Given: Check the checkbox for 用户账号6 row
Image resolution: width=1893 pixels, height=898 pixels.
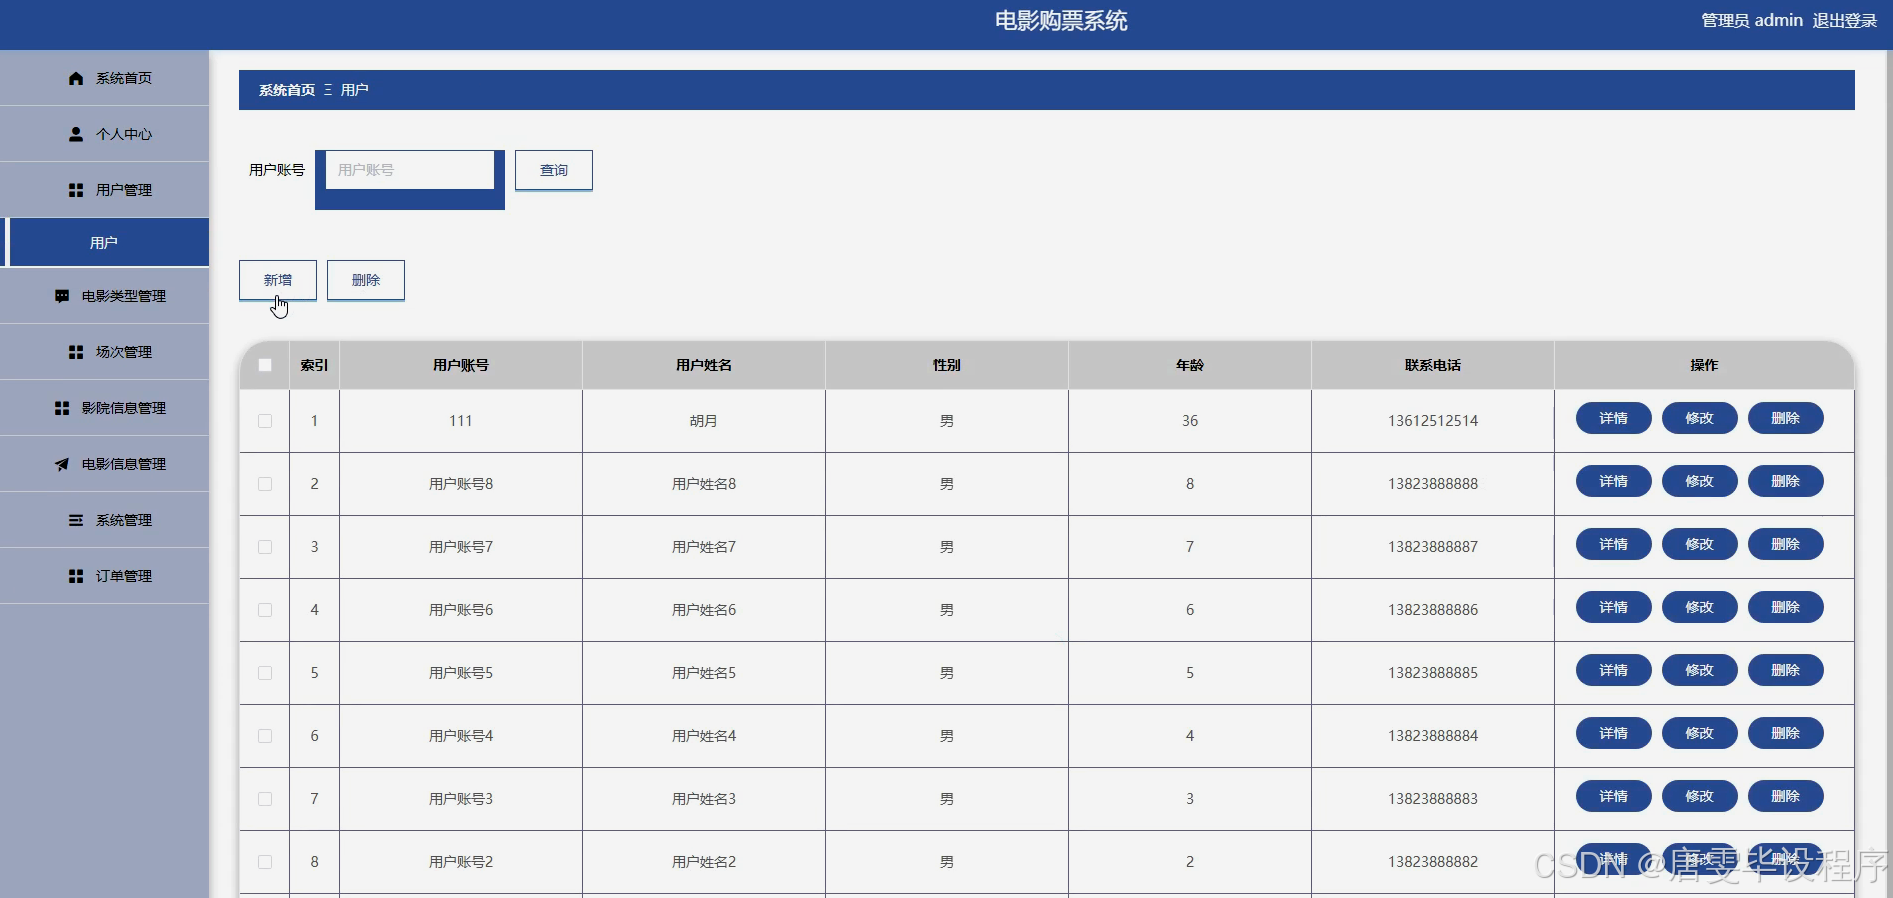Looking at the screenshot, I should click(265, 610).
